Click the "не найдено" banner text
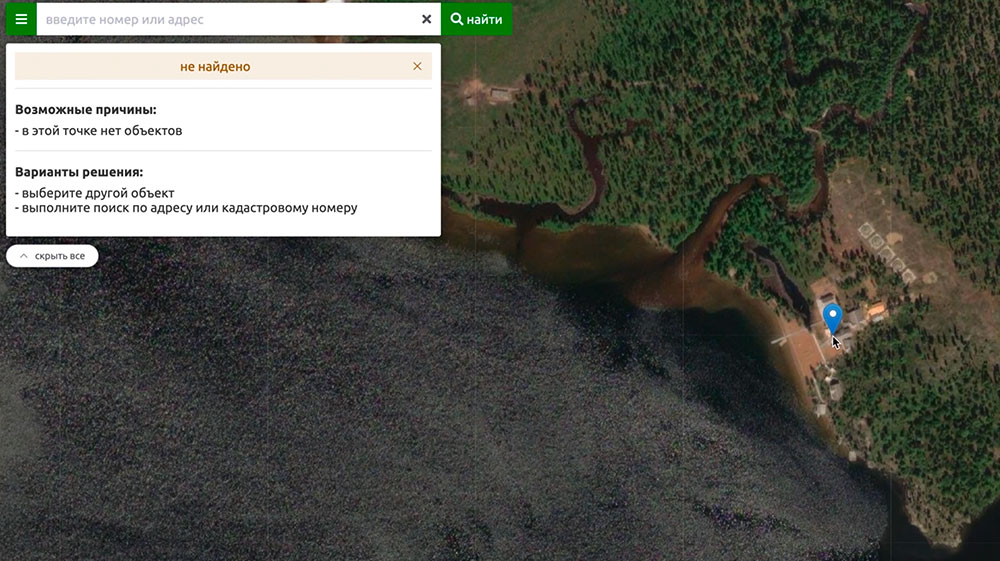The image size is (1000, 561). pos(215,67)
